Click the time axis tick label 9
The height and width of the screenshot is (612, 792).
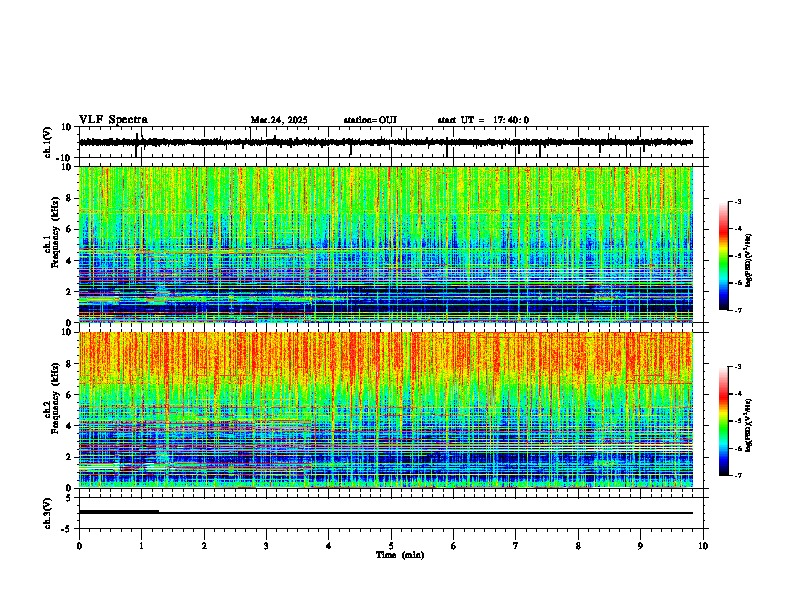640,546
